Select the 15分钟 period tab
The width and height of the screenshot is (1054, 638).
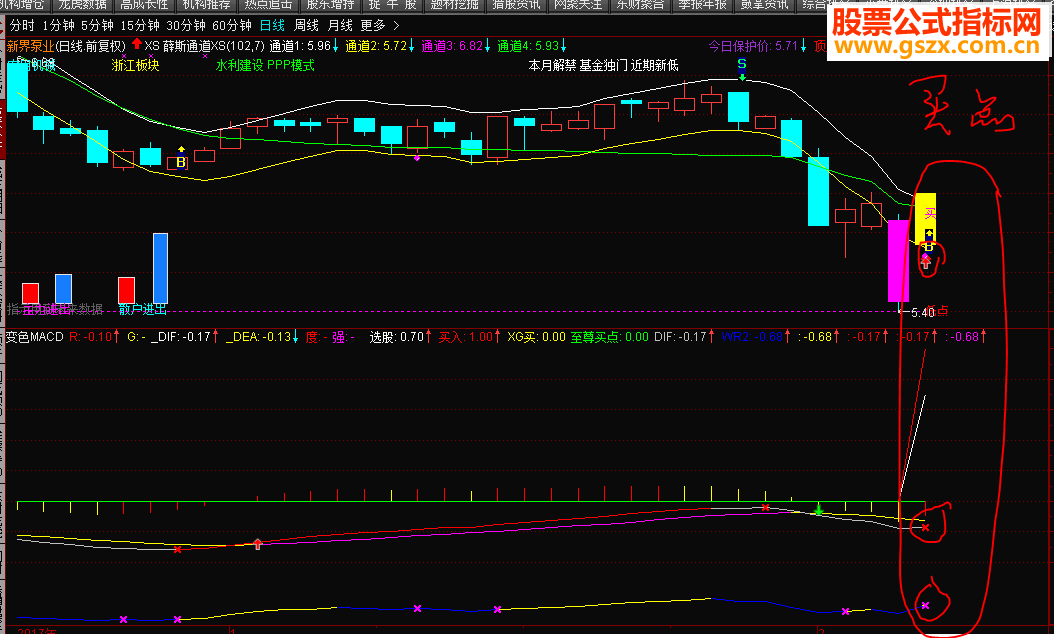(140, 26)
